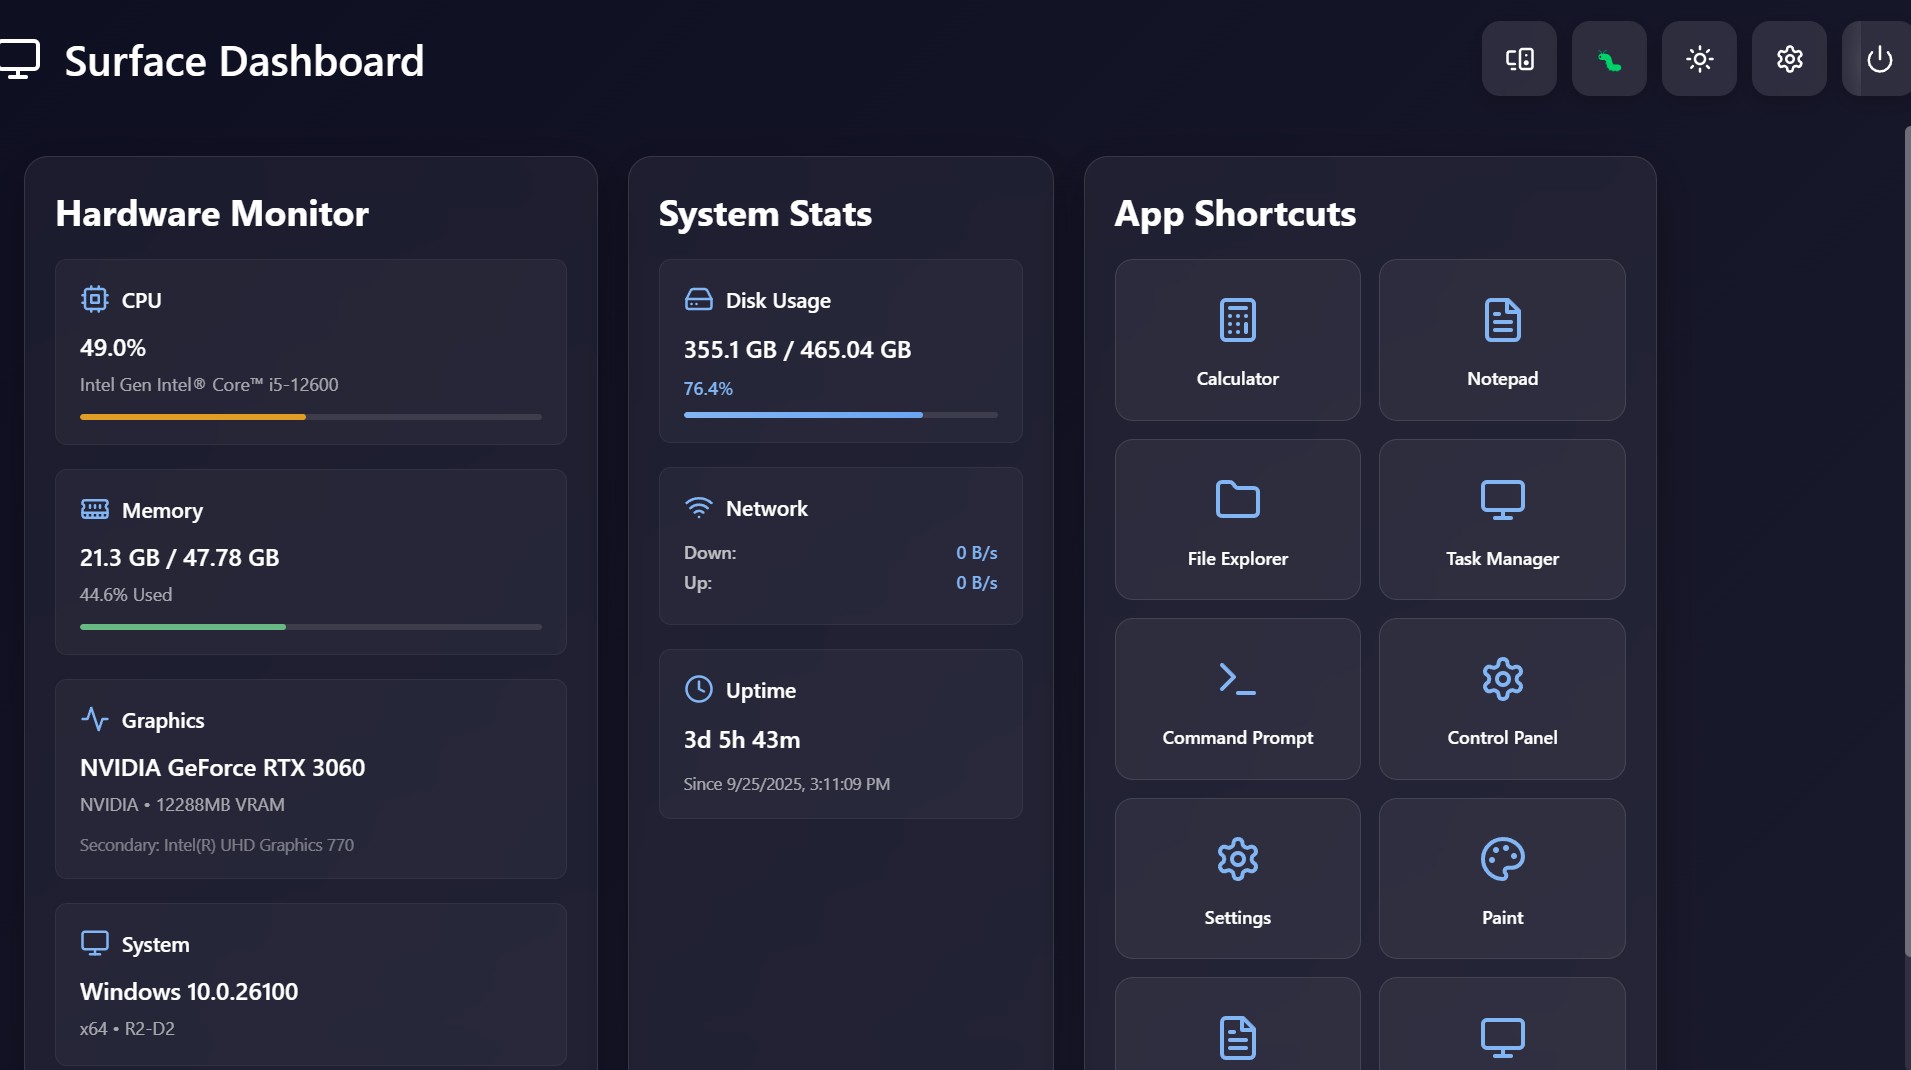Click the Memory usage bar in Hardware Monitor
Image resolution: width=1911 pixels, height=1070 pixels.
310,626
